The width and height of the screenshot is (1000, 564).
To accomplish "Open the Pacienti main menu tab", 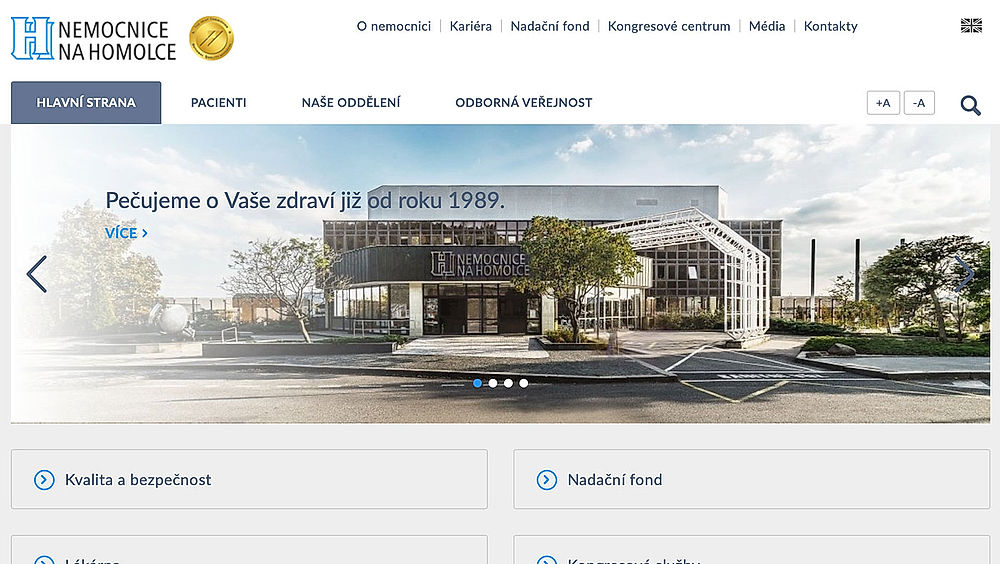I will click(x=219, y=103).
